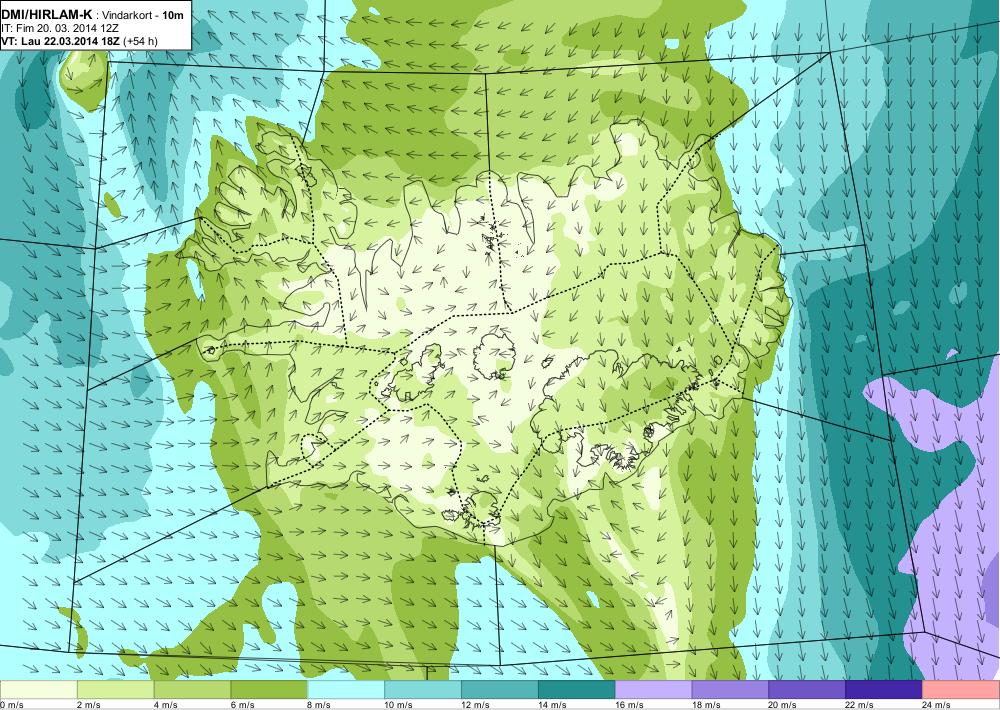Click the '18 m/s' legend label
The image size is (1000, 710).
[706, 705]
